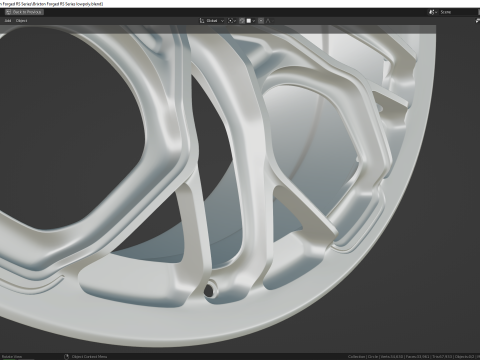Expand the snapping options dropdown arrow
This screenshot has height=360, width=480.
[x=254, y=21]
